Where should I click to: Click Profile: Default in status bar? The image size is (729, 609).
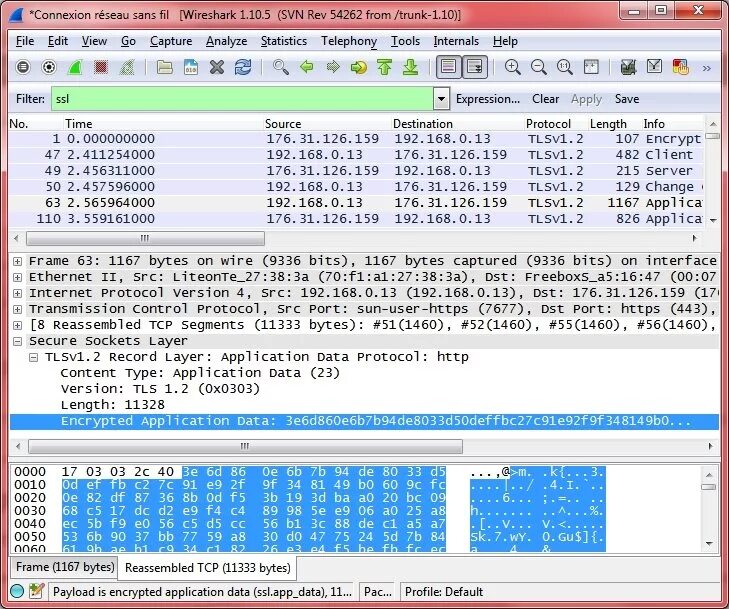pos(444,592)
